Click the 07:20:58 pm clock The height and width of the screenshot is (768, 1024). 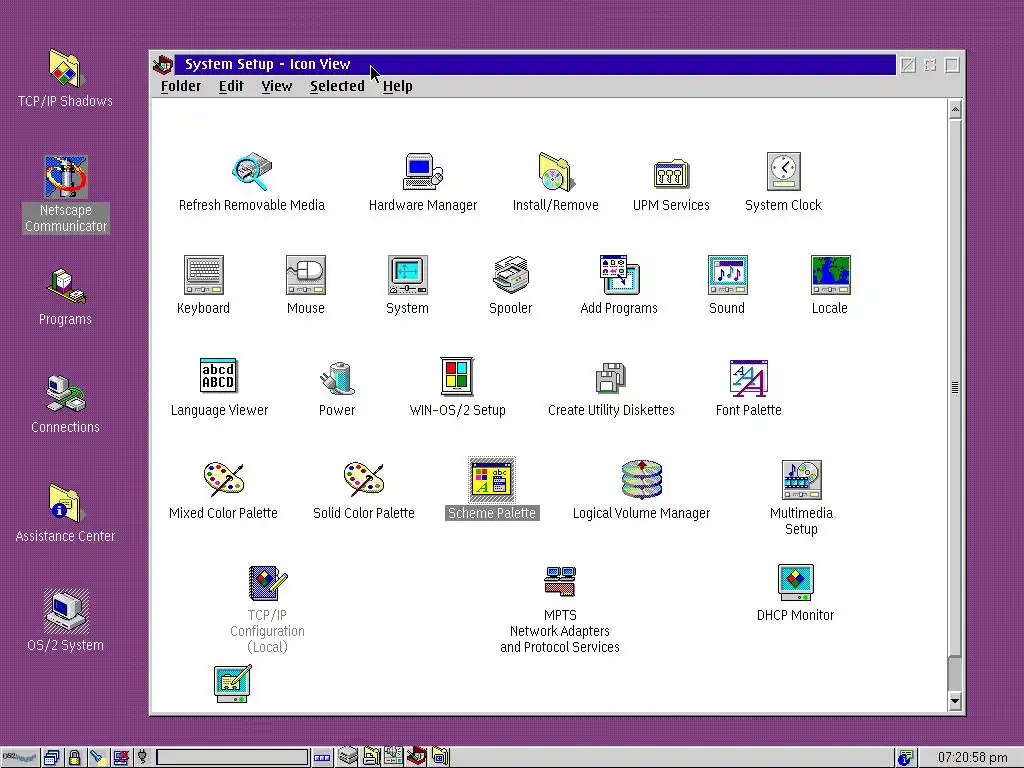(972, 758)
